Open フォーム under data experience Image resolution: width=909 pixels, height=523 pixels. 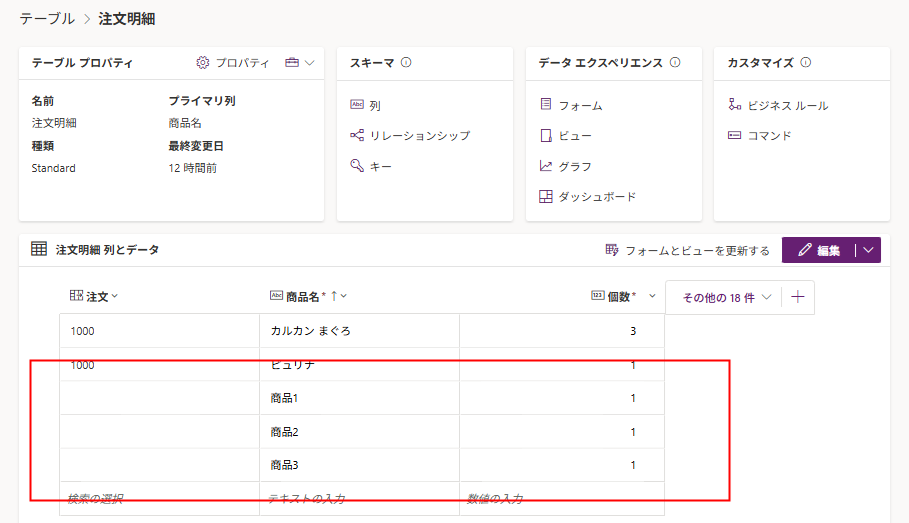coord(580,105)
